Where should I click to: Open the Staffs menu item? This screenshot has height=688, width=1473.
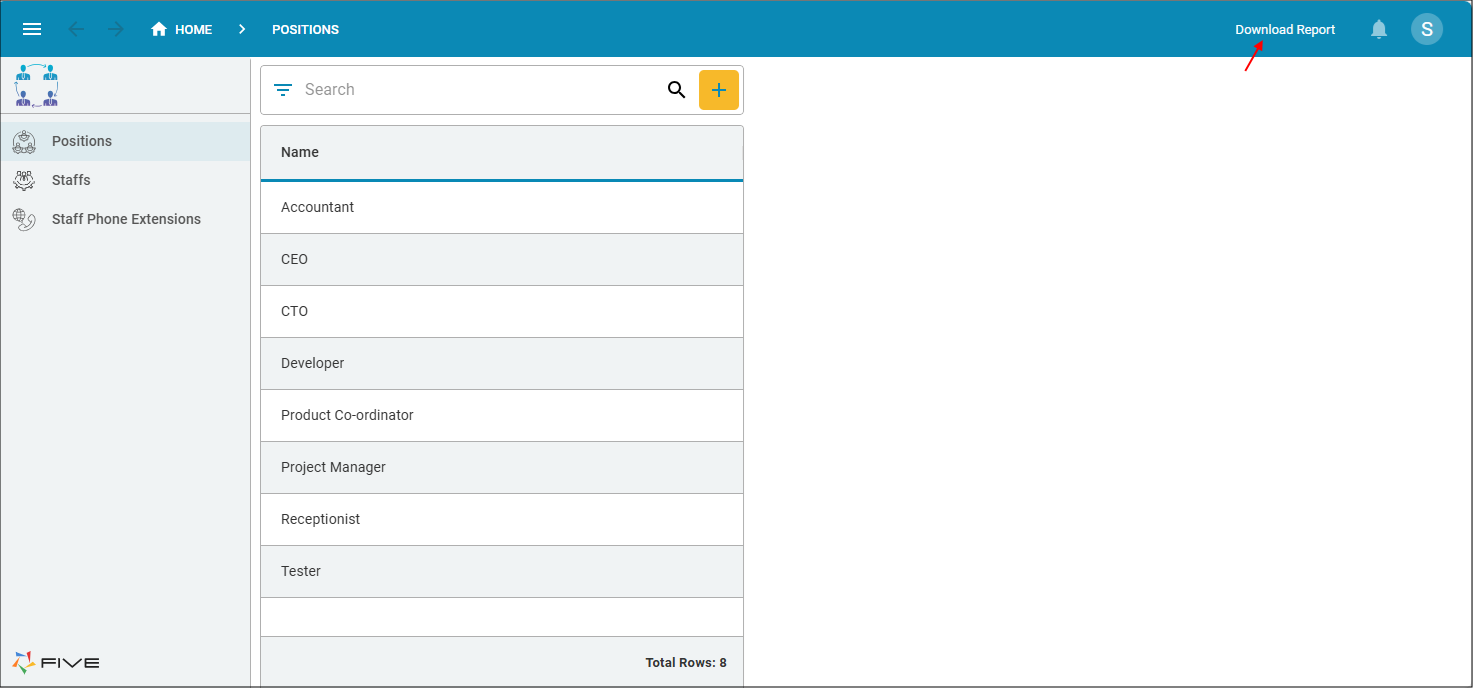pos(71,180)
